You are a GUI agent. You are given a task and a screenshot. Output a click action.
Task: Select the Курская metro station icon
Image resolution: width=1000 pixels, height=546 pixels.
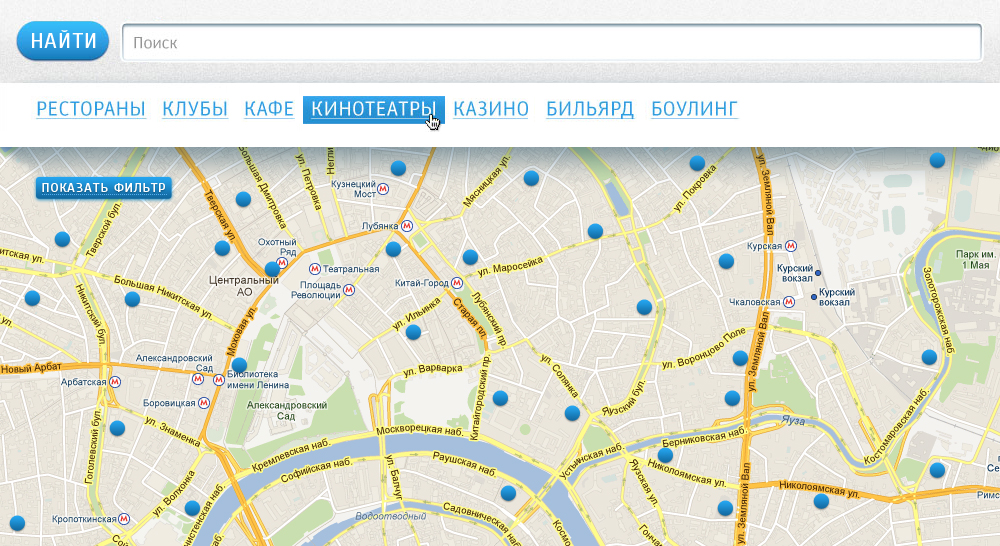pos(791,245)
